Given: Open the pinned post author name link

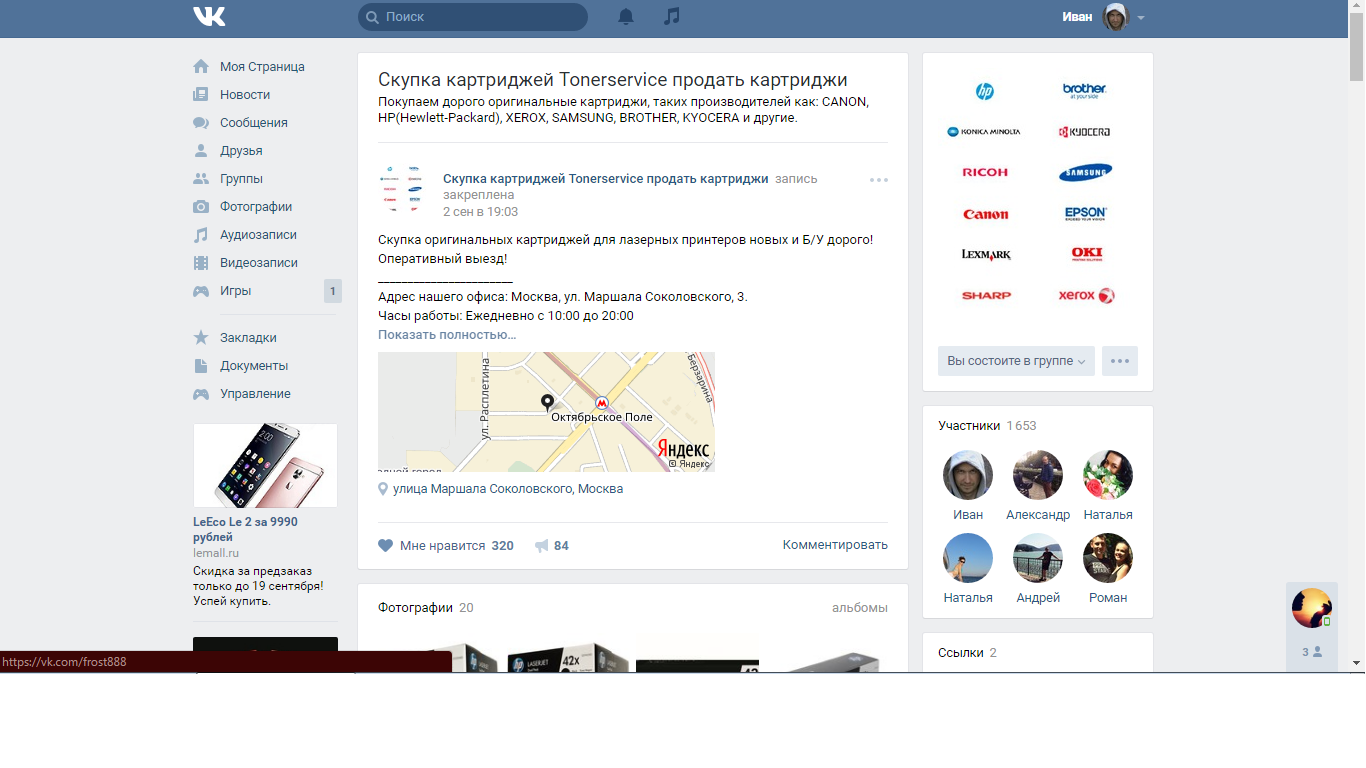Looking at the screenshot, I should click(606, 178).
